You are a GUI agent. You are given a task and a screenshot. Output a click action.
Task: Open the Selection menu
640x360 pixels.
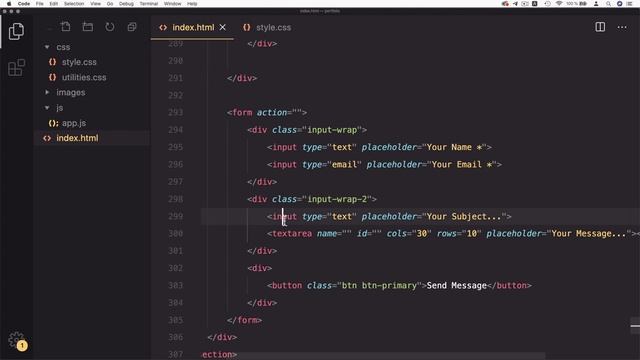[74, 4]
